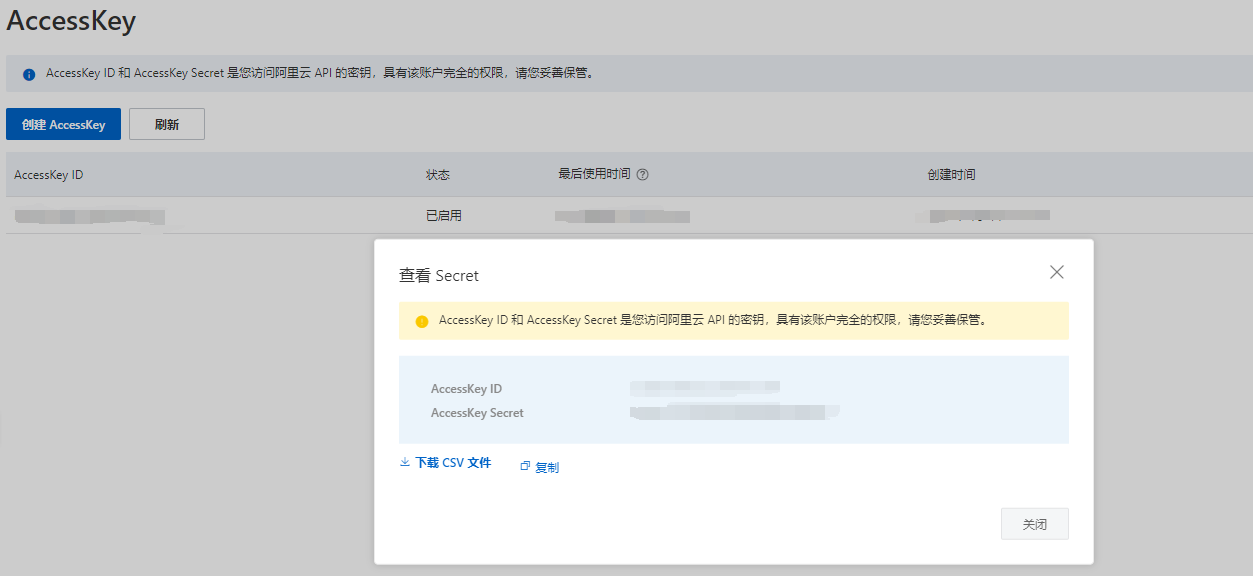Click the help icon next to 最后使用时间
Image resolution: width=1253 pixels, height=576 pixels.
point(642,174)
